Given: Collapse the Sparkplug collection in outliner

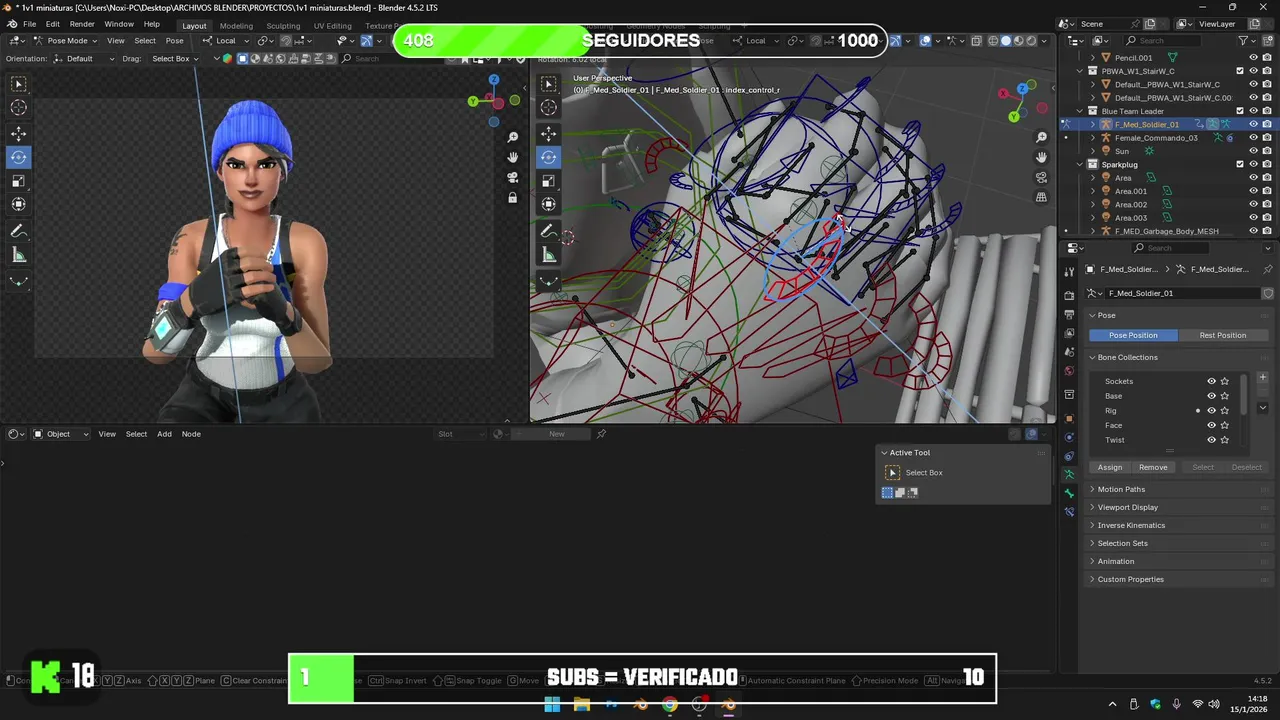Looking at the screenshot, I should click(x=1080, y=164).
